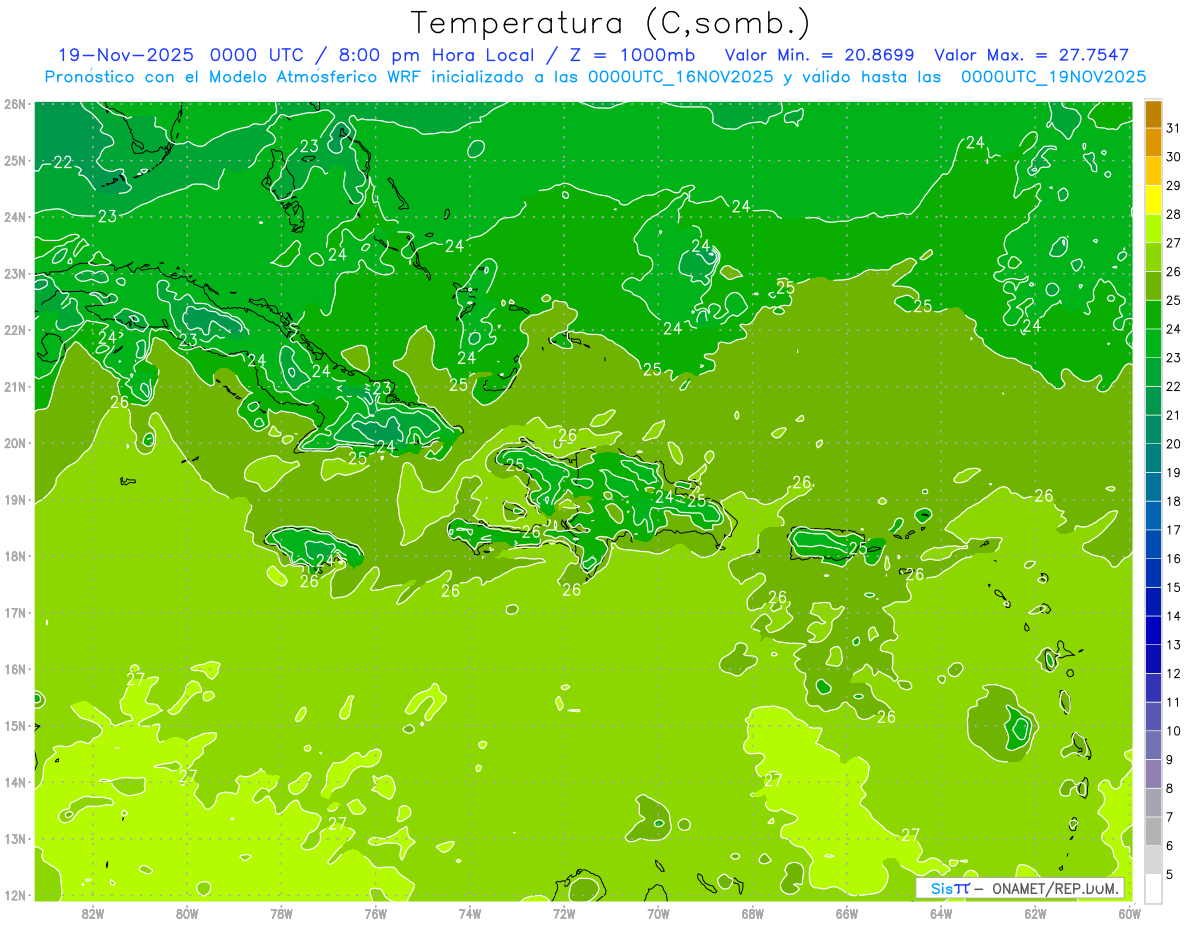Viewport: 1200px width, 927px height.
Task: Click the valid-until time '0000UTC_19NOV2025'
Action: point(1053,76)
